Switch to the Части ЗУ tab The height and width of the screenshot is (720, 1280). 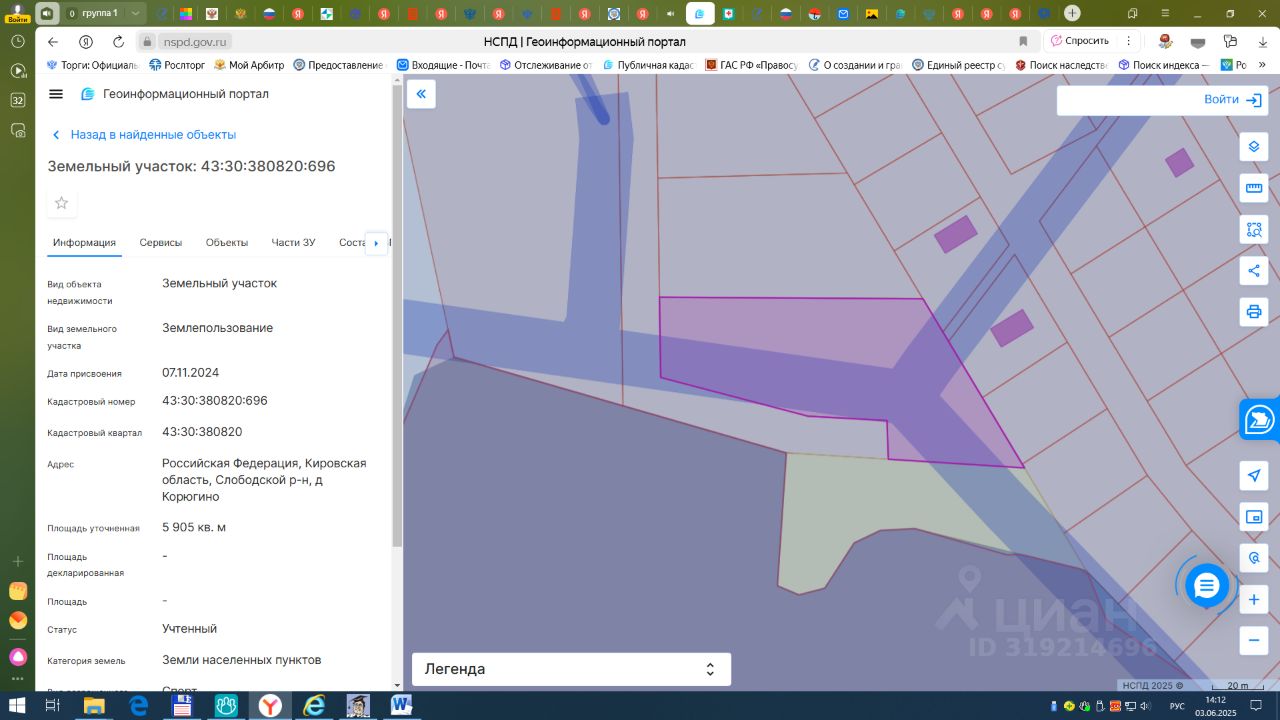[x=293, y=243]
